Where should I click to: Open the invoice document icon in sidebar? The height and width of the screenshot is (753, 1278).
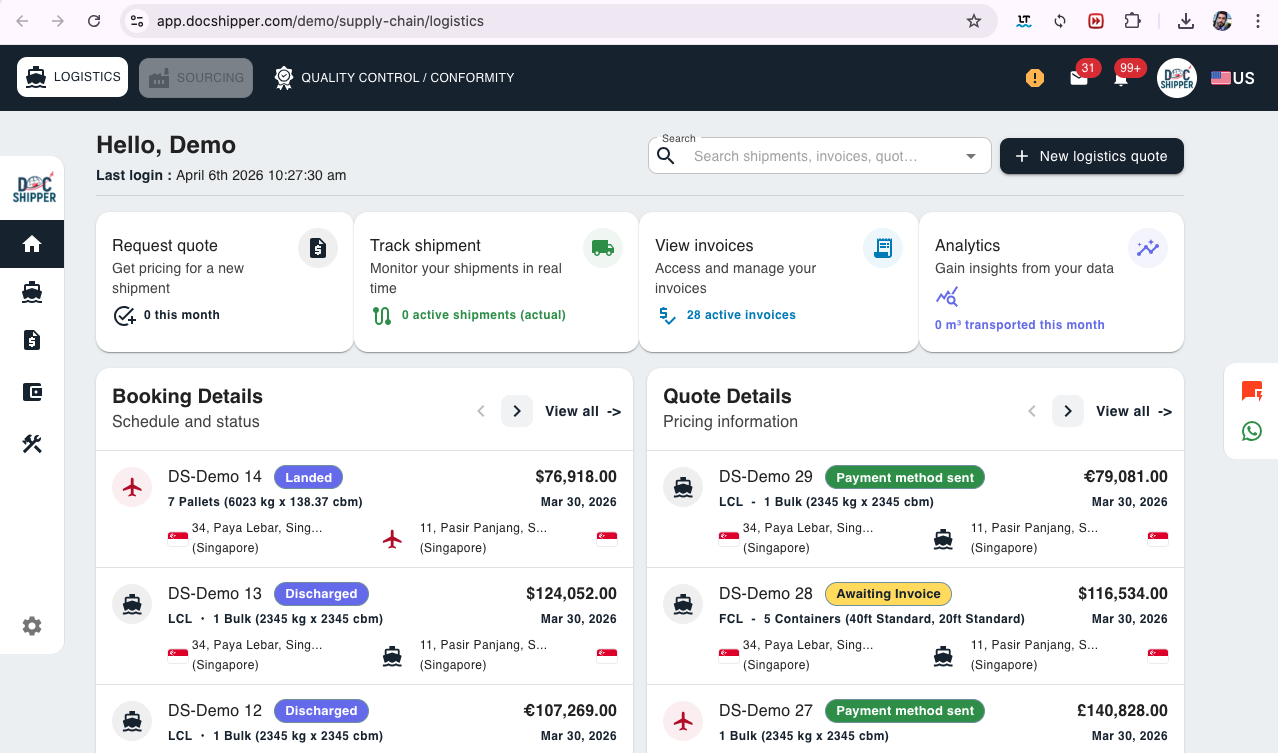tap(32, 341)
